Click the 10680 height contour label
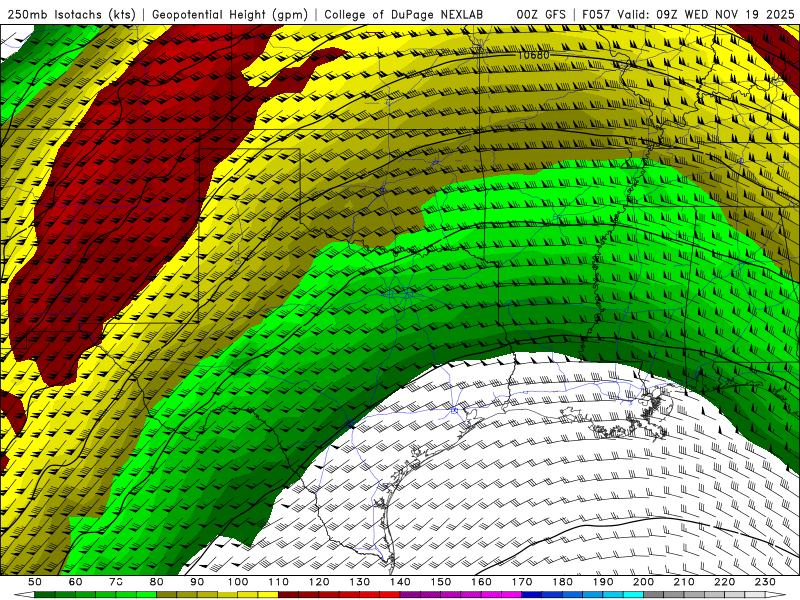 [534, 55]
